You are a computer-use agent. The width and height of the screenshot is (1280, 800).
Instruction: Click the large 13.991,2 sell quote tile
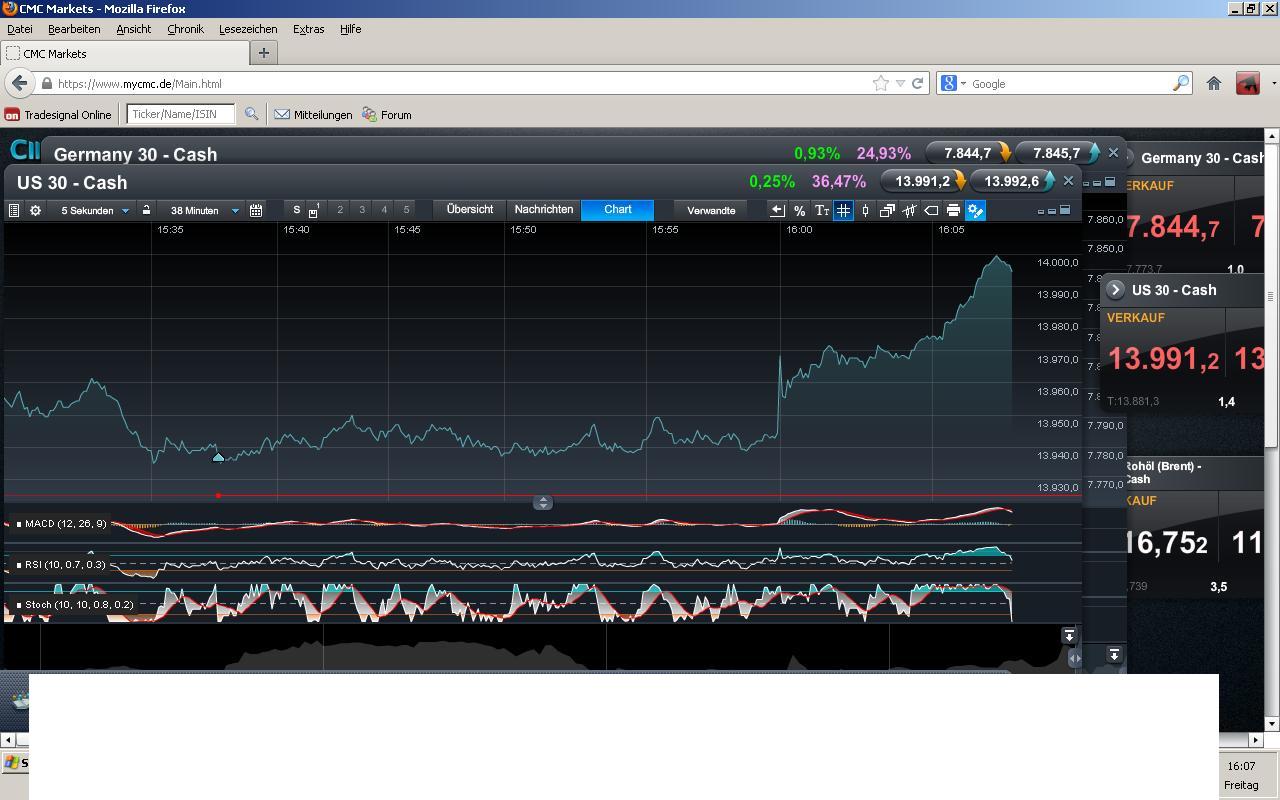[x=1163, y=358]
